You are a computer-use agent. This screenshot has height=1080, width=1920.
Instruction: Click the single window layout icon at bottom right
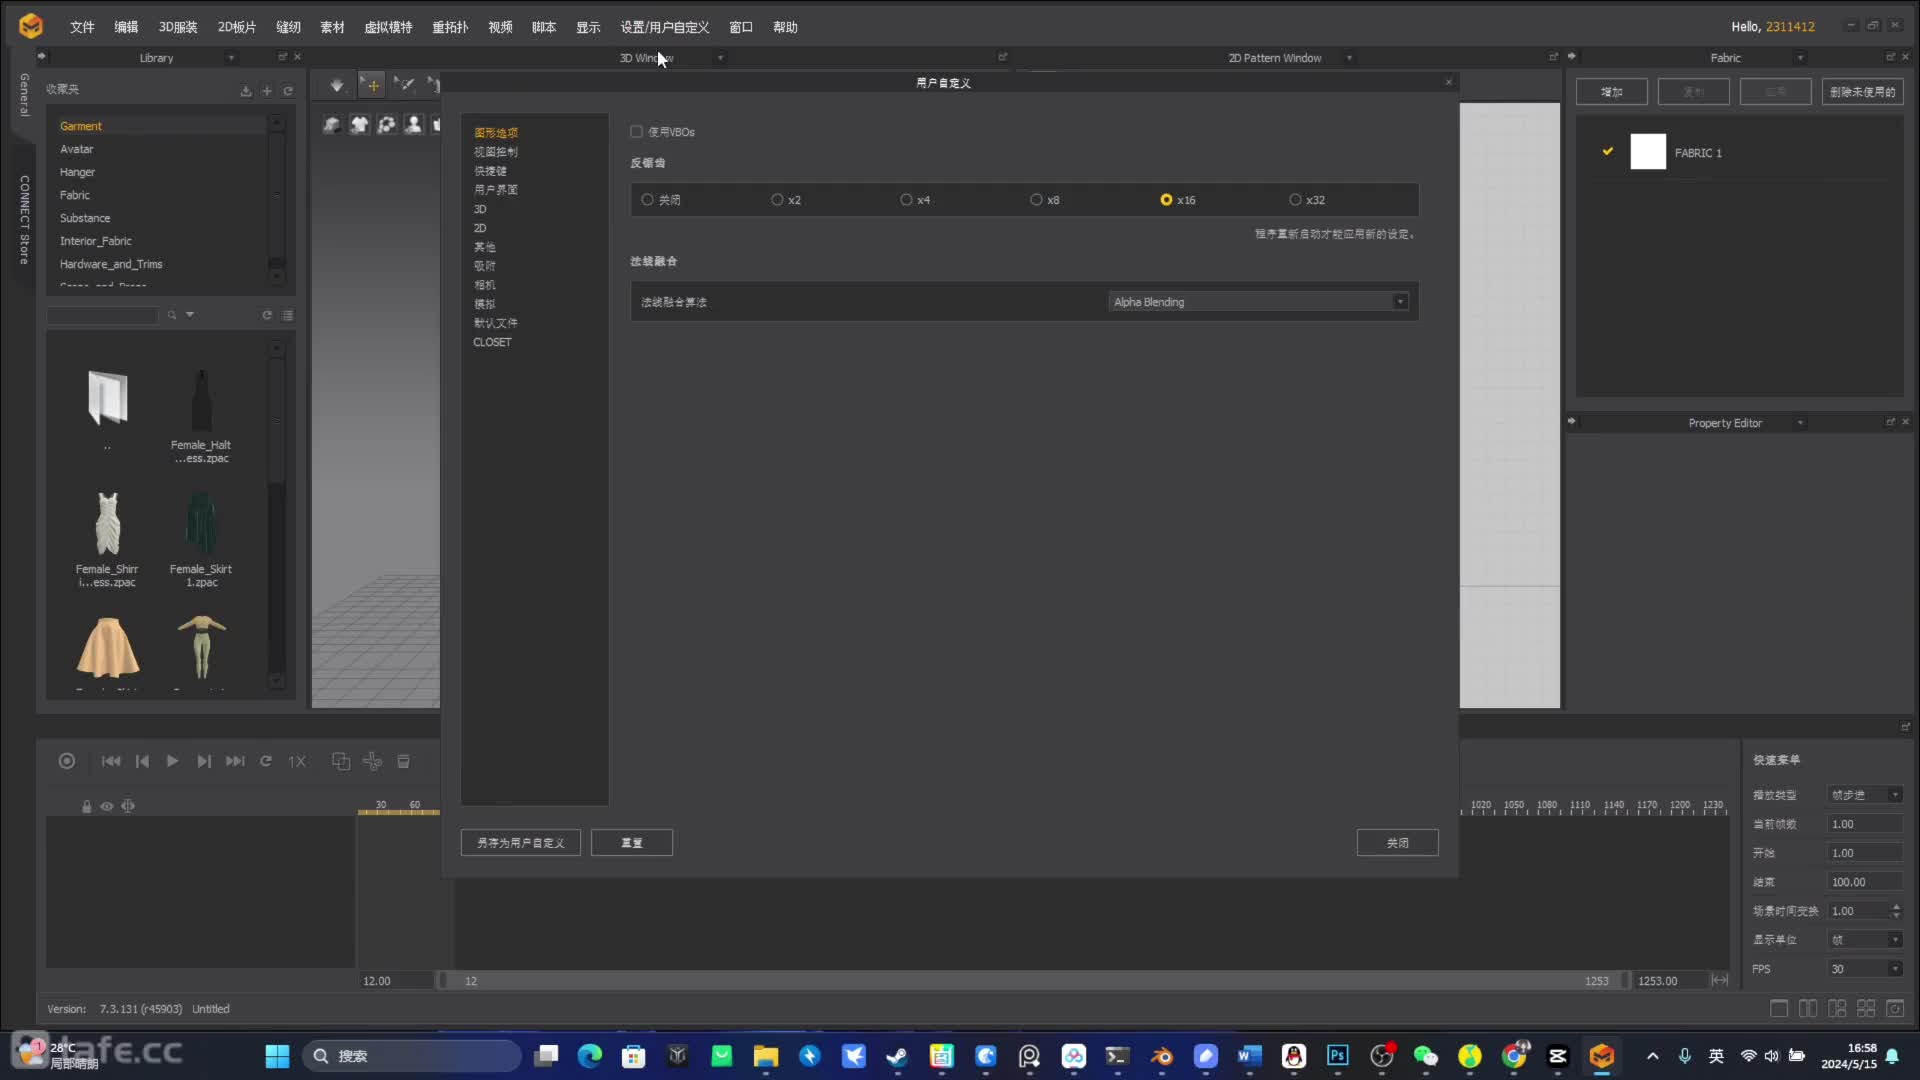pyautogui.click(x=1779, y=1009)
